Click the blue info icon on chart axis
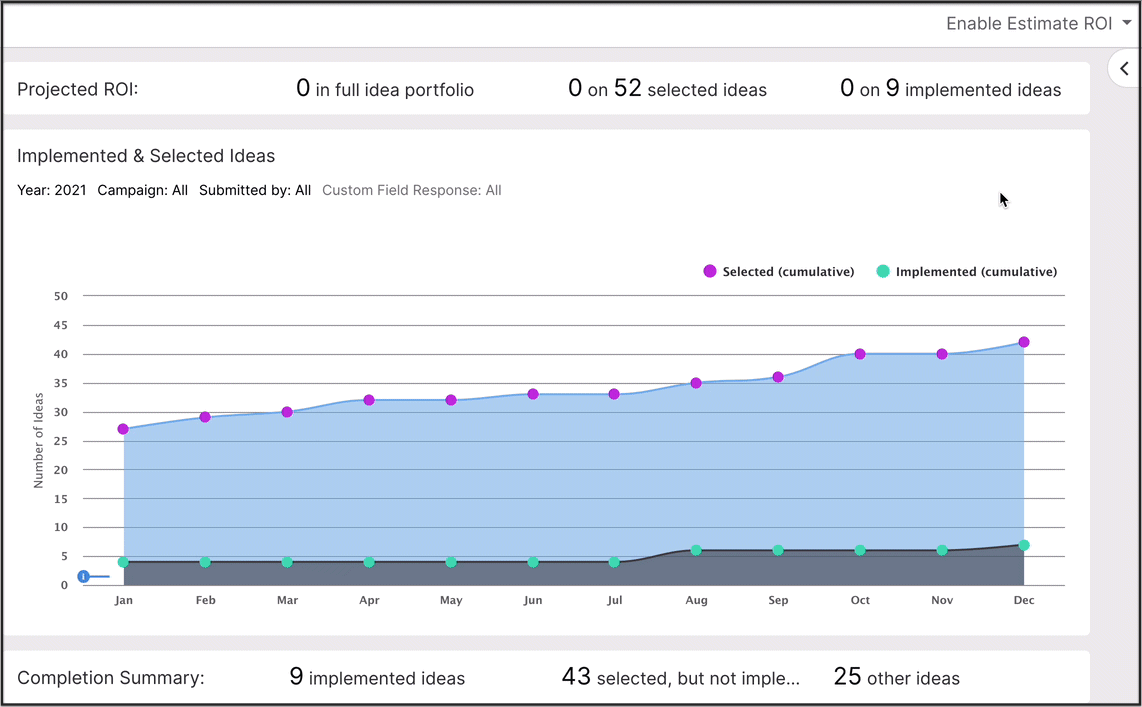Viewport: 1142px width, 707px height. point(84,577)
